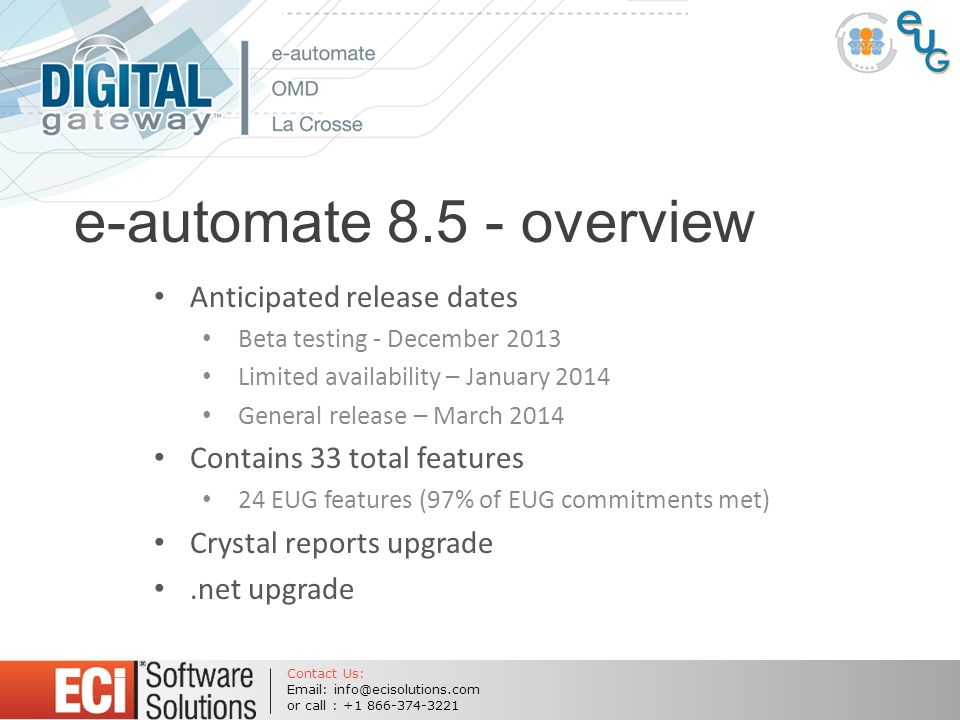Click Contains 33 total features bullet

(357, 458)
